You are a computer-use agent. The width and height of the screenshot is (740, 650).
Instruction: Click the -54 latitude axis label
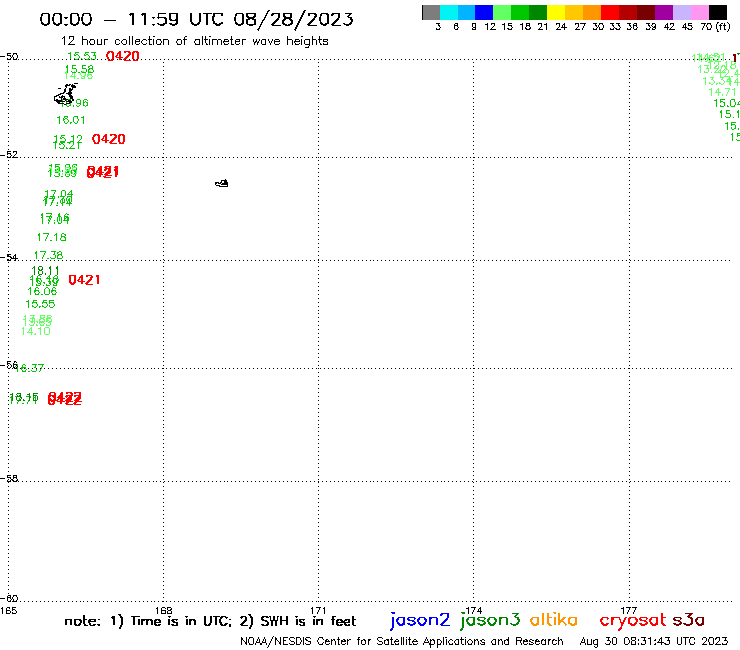(9, 257)
